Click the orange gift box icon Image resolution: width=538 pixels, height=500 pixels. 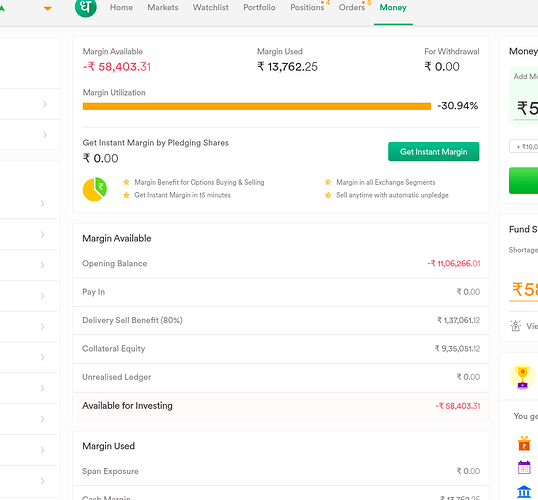click(x=524, y=443)
